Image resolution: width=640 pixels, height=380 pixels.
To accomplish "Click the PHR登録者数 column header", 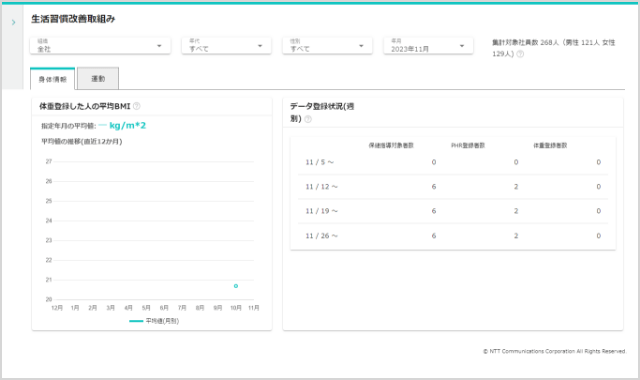I will coord(468,145).
